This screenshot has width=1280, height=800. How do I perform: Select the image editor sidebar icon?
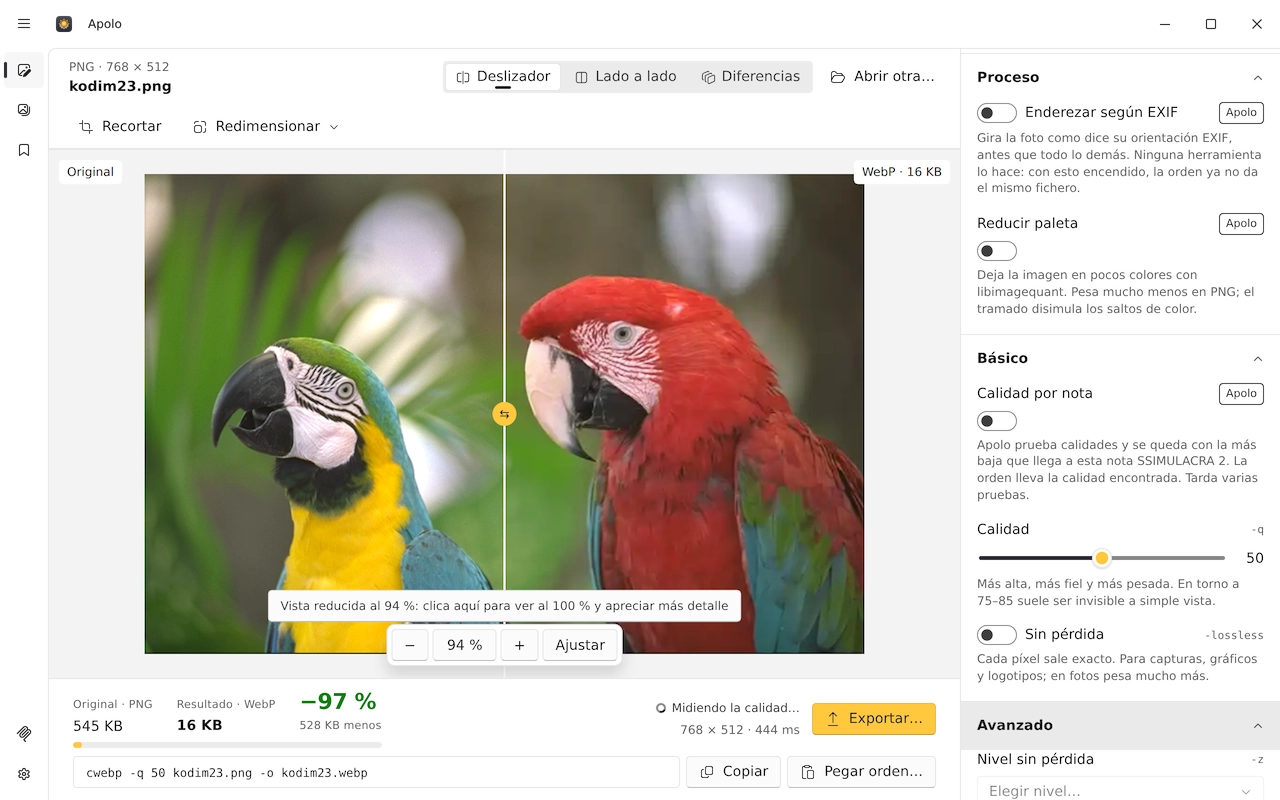coord(24,70)
